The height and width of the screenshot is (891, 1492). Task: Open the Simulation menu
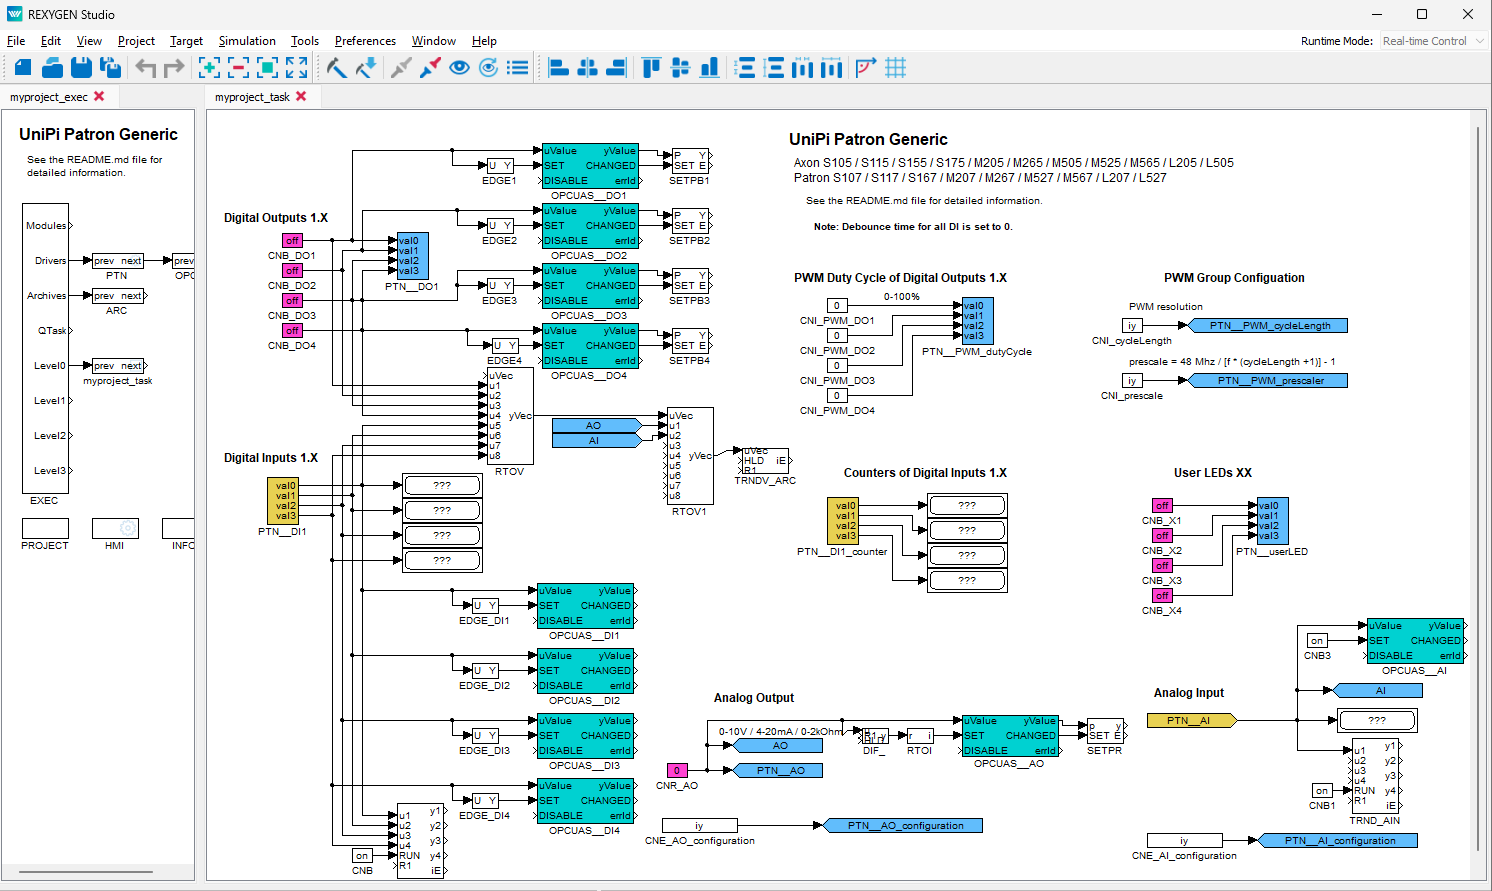click(247, 41)
